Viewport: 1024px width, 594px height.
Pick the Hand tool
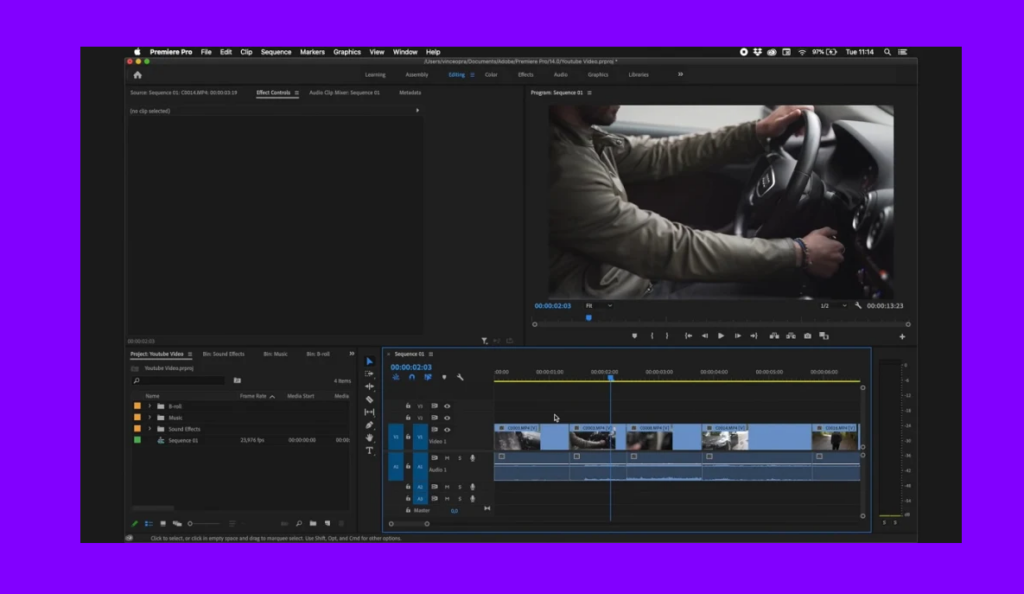369,438
